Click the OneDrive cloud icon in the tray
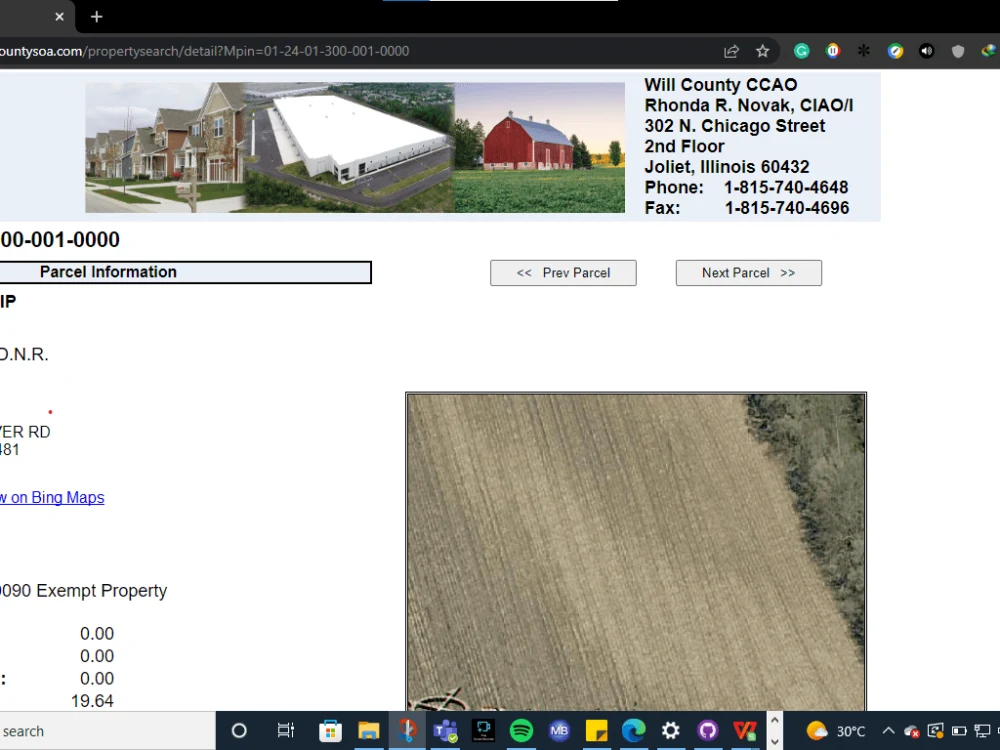1000x750 pixels. pyautogui.click(x=911, y=731)
